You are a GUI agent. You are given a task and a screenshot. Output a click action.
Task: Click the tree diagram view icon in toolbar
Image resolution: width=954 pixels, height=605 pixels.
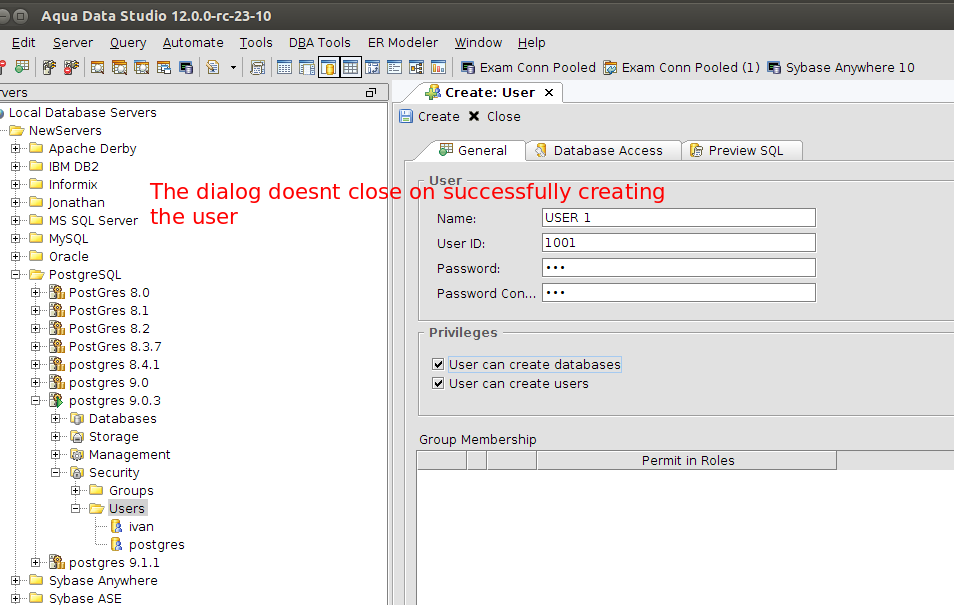(416, 67)
